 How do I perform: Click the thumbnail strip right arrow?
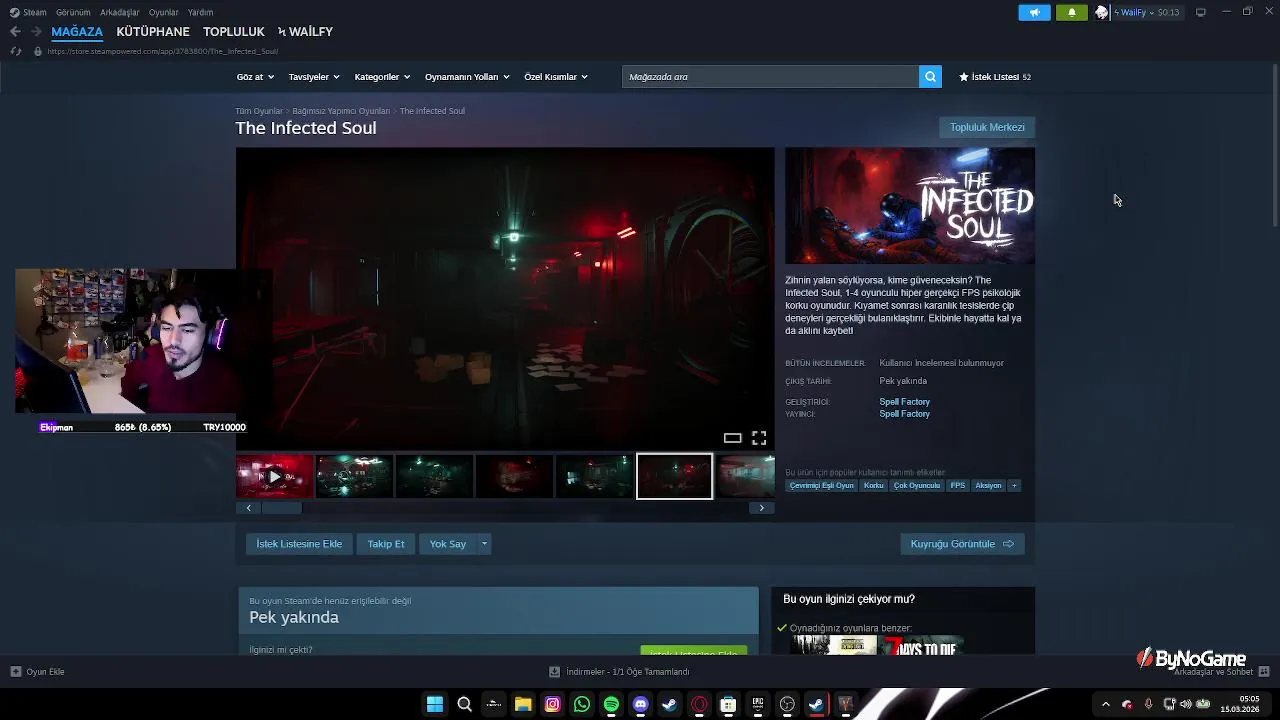(762, 508)
